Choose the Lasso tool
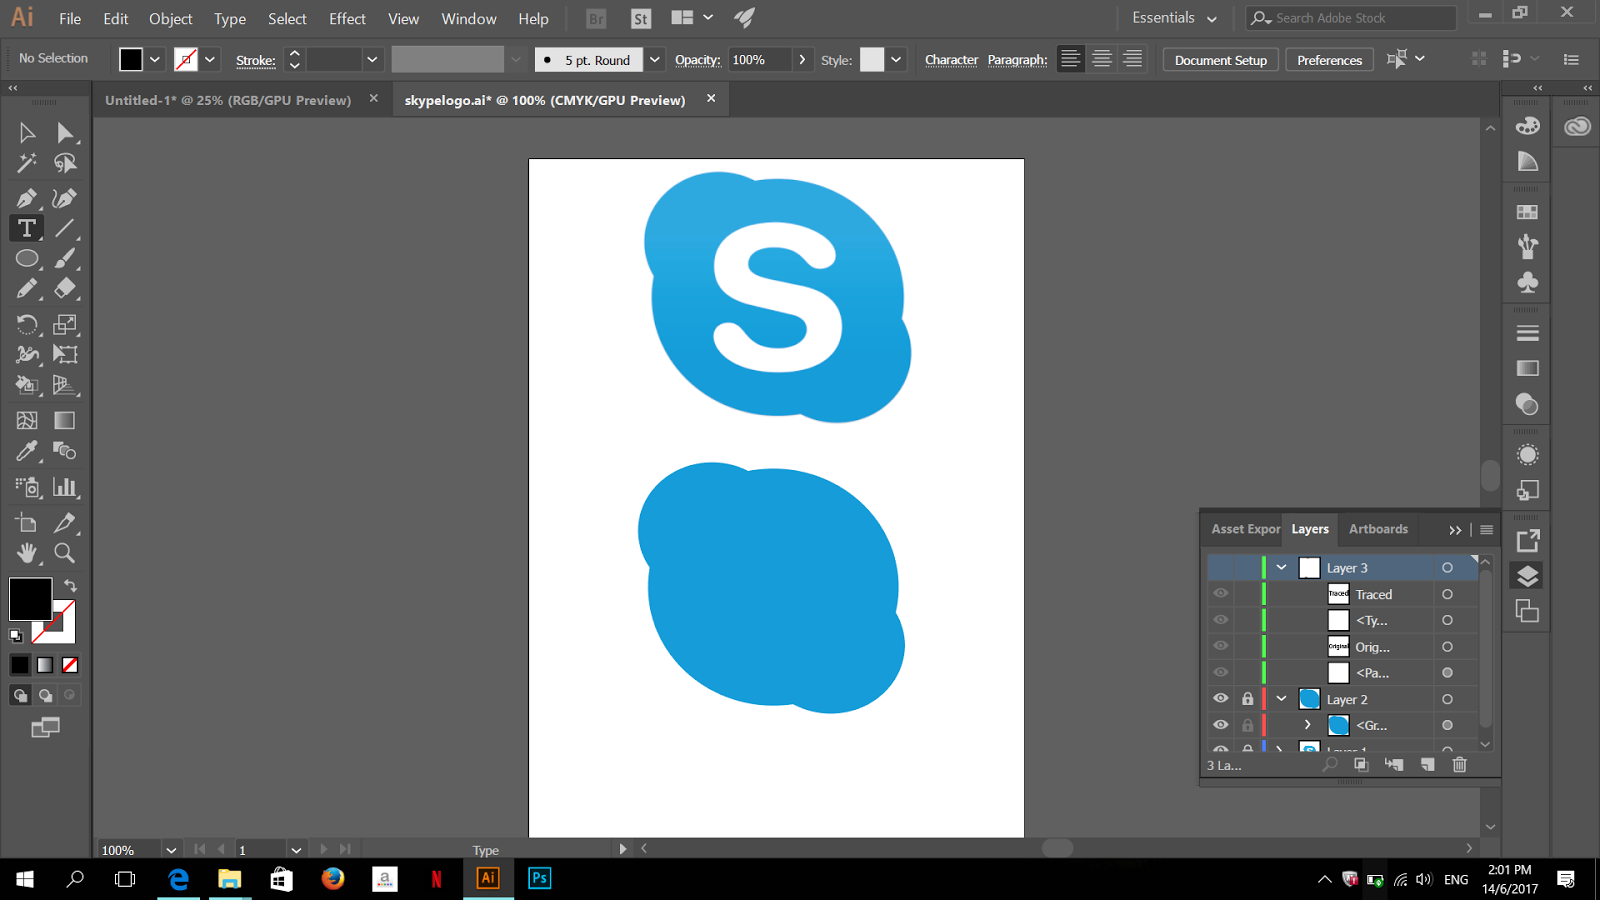Viewport: 1600px width, 900px height. click(x=65, y=163)
